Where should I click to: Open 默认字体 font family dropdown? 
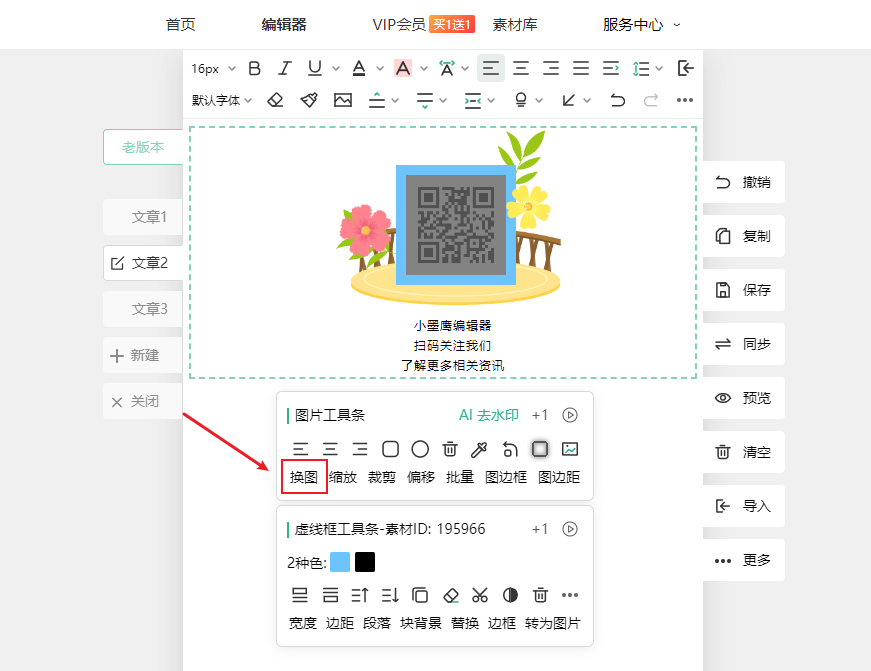[x=222, y=100]
